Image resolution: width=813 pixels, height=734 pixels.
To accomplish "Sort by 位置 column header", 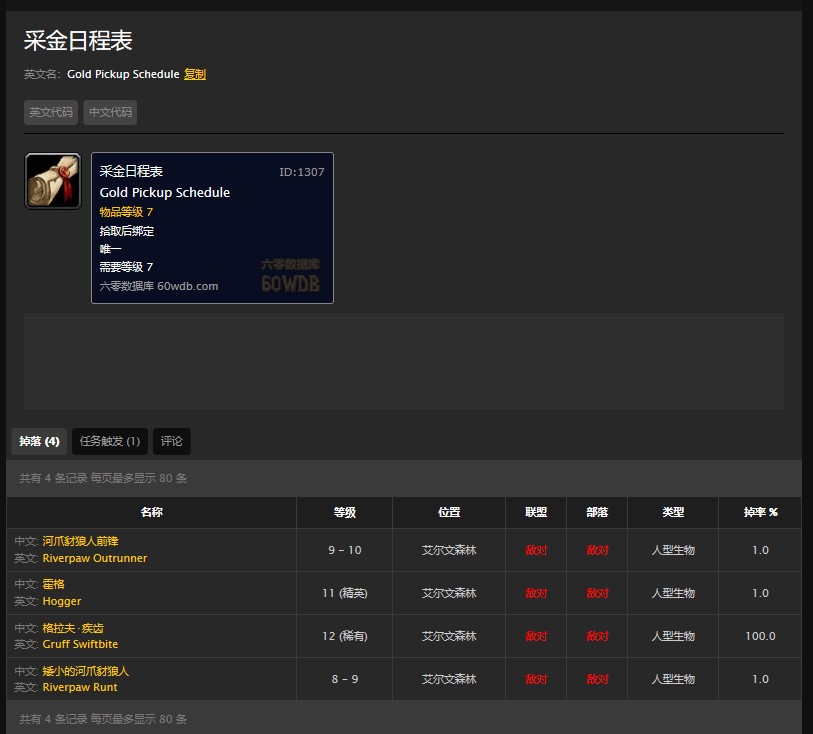I will click(449, 512).
